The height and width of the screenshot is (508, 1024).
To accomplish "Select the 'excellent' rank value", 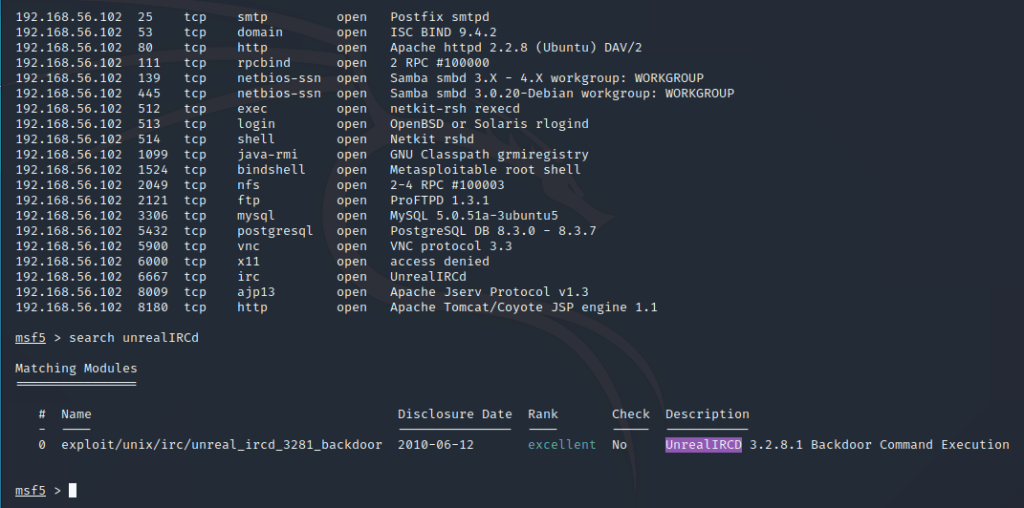I will click(x=561, y=445).
